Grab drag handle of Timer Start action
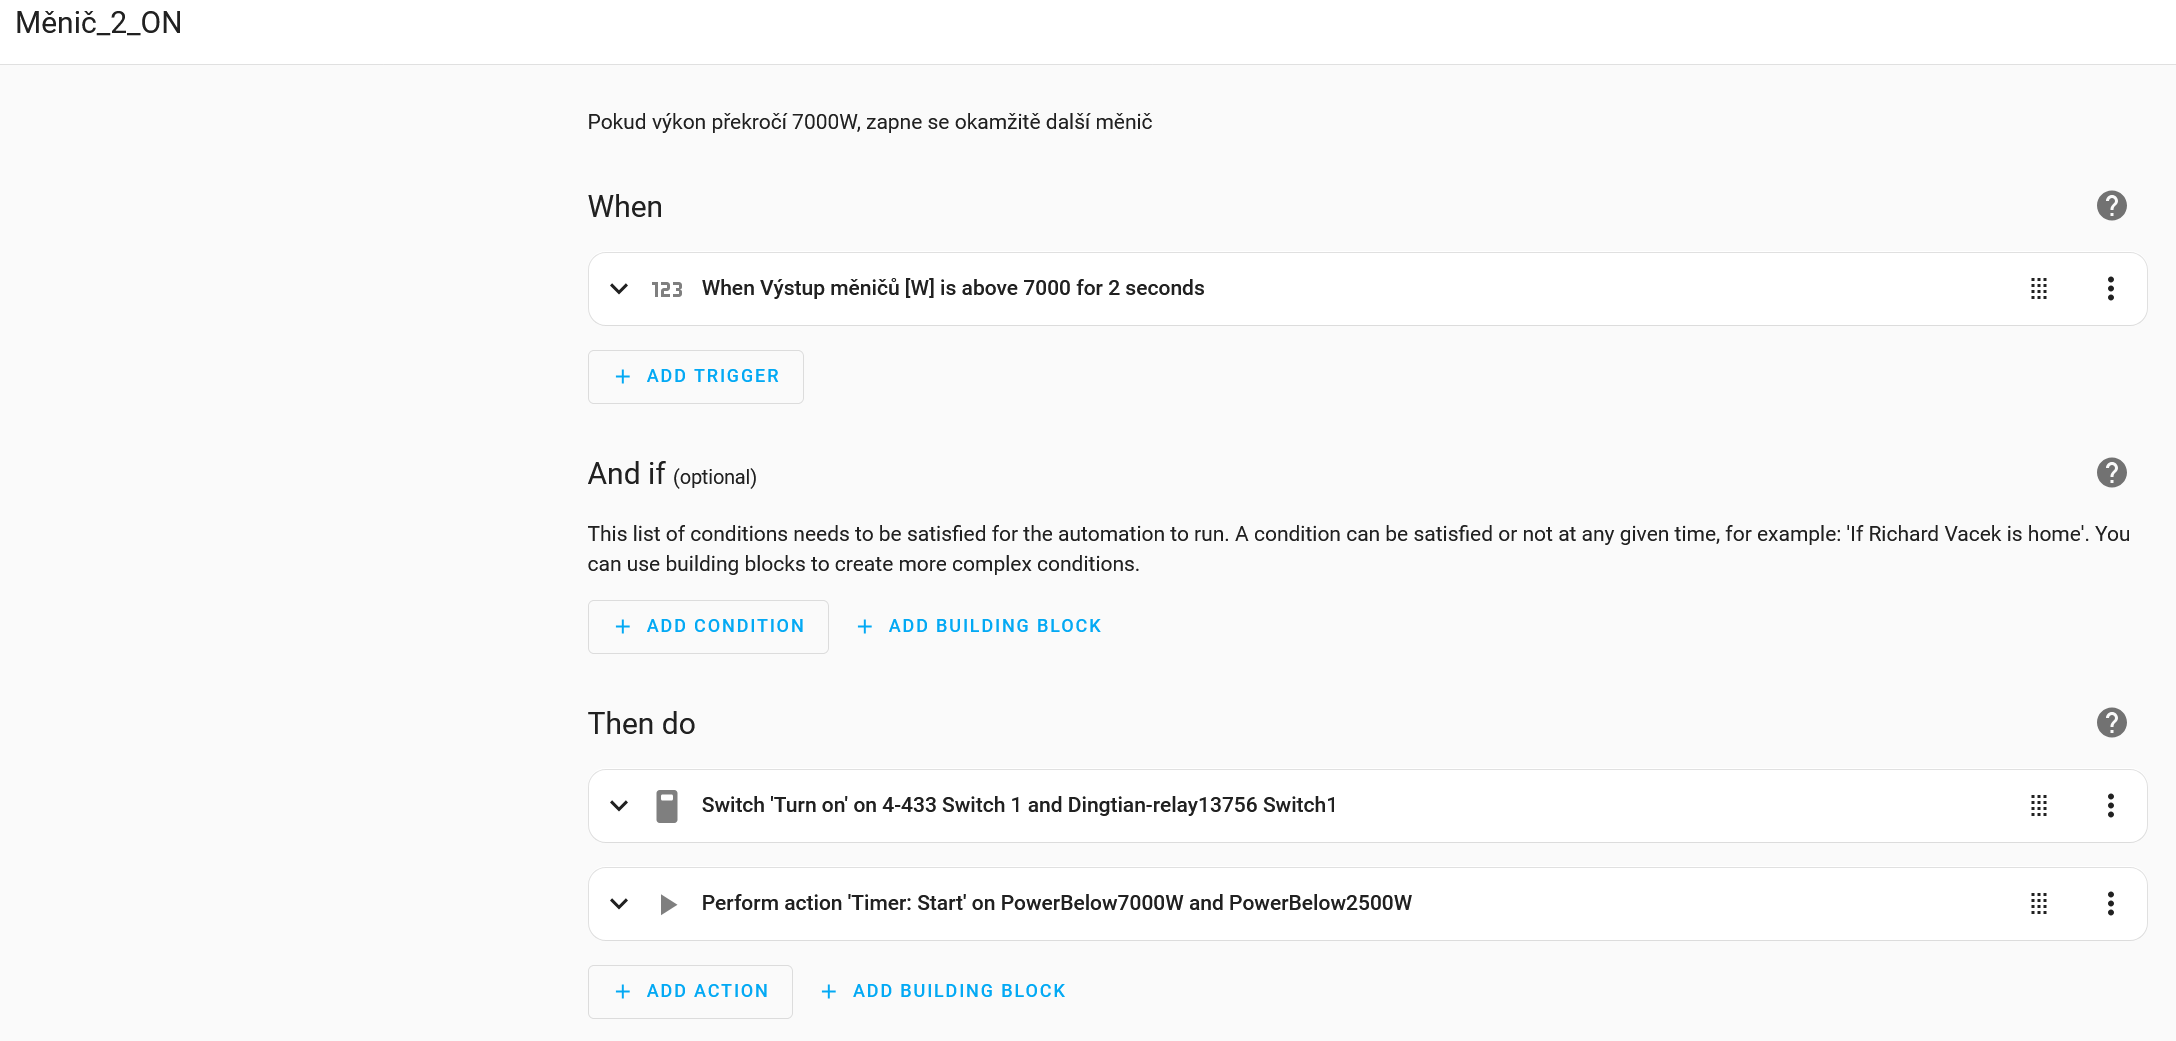The height and width of the screenshot is (1041, 2176). point(2039,904)
